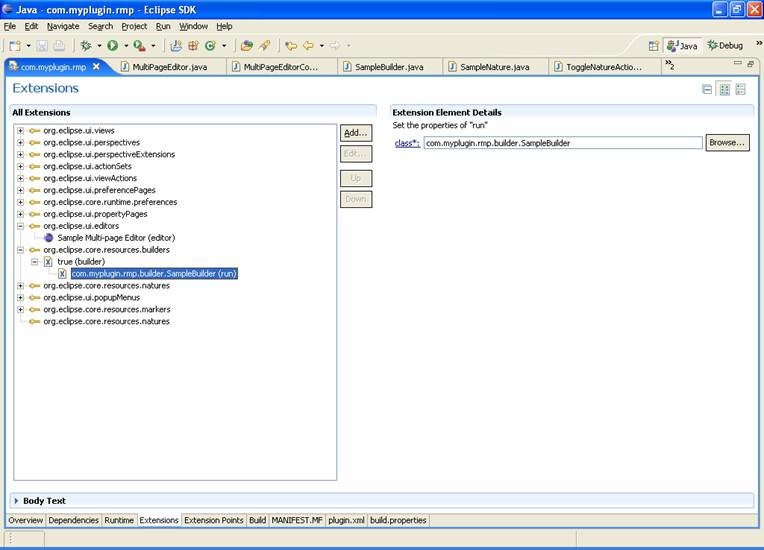Switch to the build.properties tab
The width and height of the screenshot is (764, 550).
398,520
